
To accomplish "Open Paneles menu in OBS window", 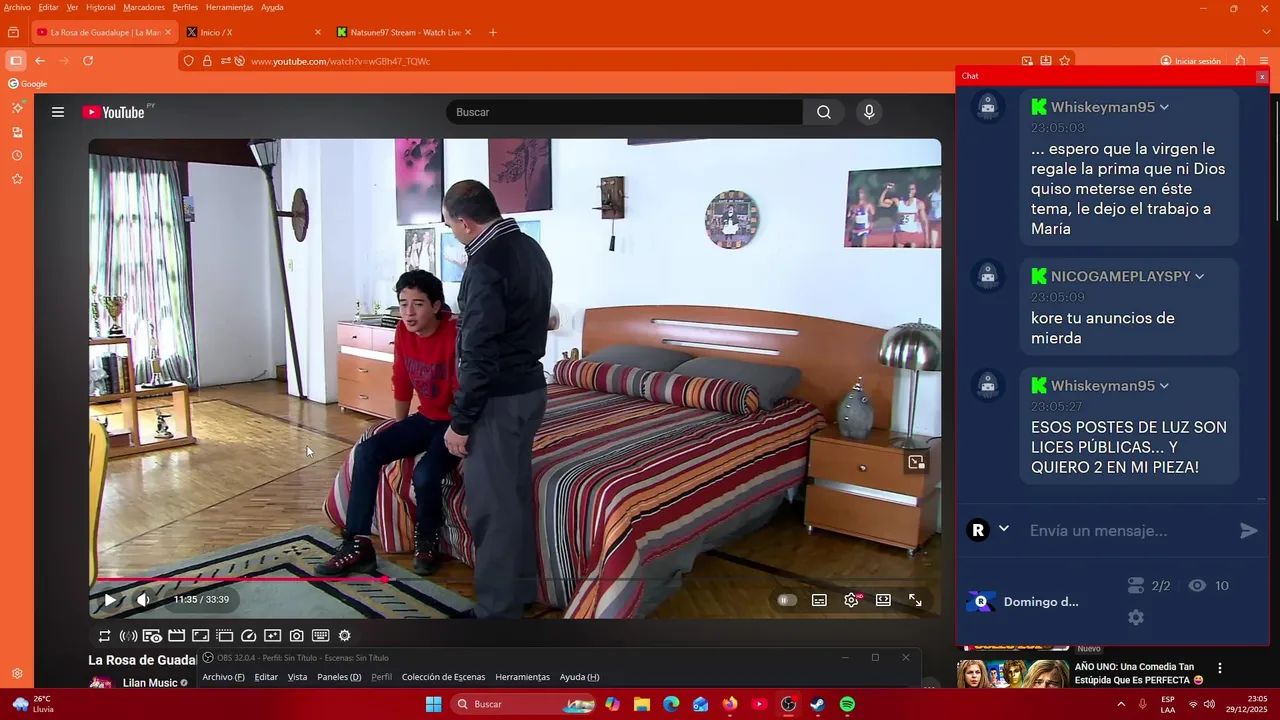I will (x=339, y=677).
